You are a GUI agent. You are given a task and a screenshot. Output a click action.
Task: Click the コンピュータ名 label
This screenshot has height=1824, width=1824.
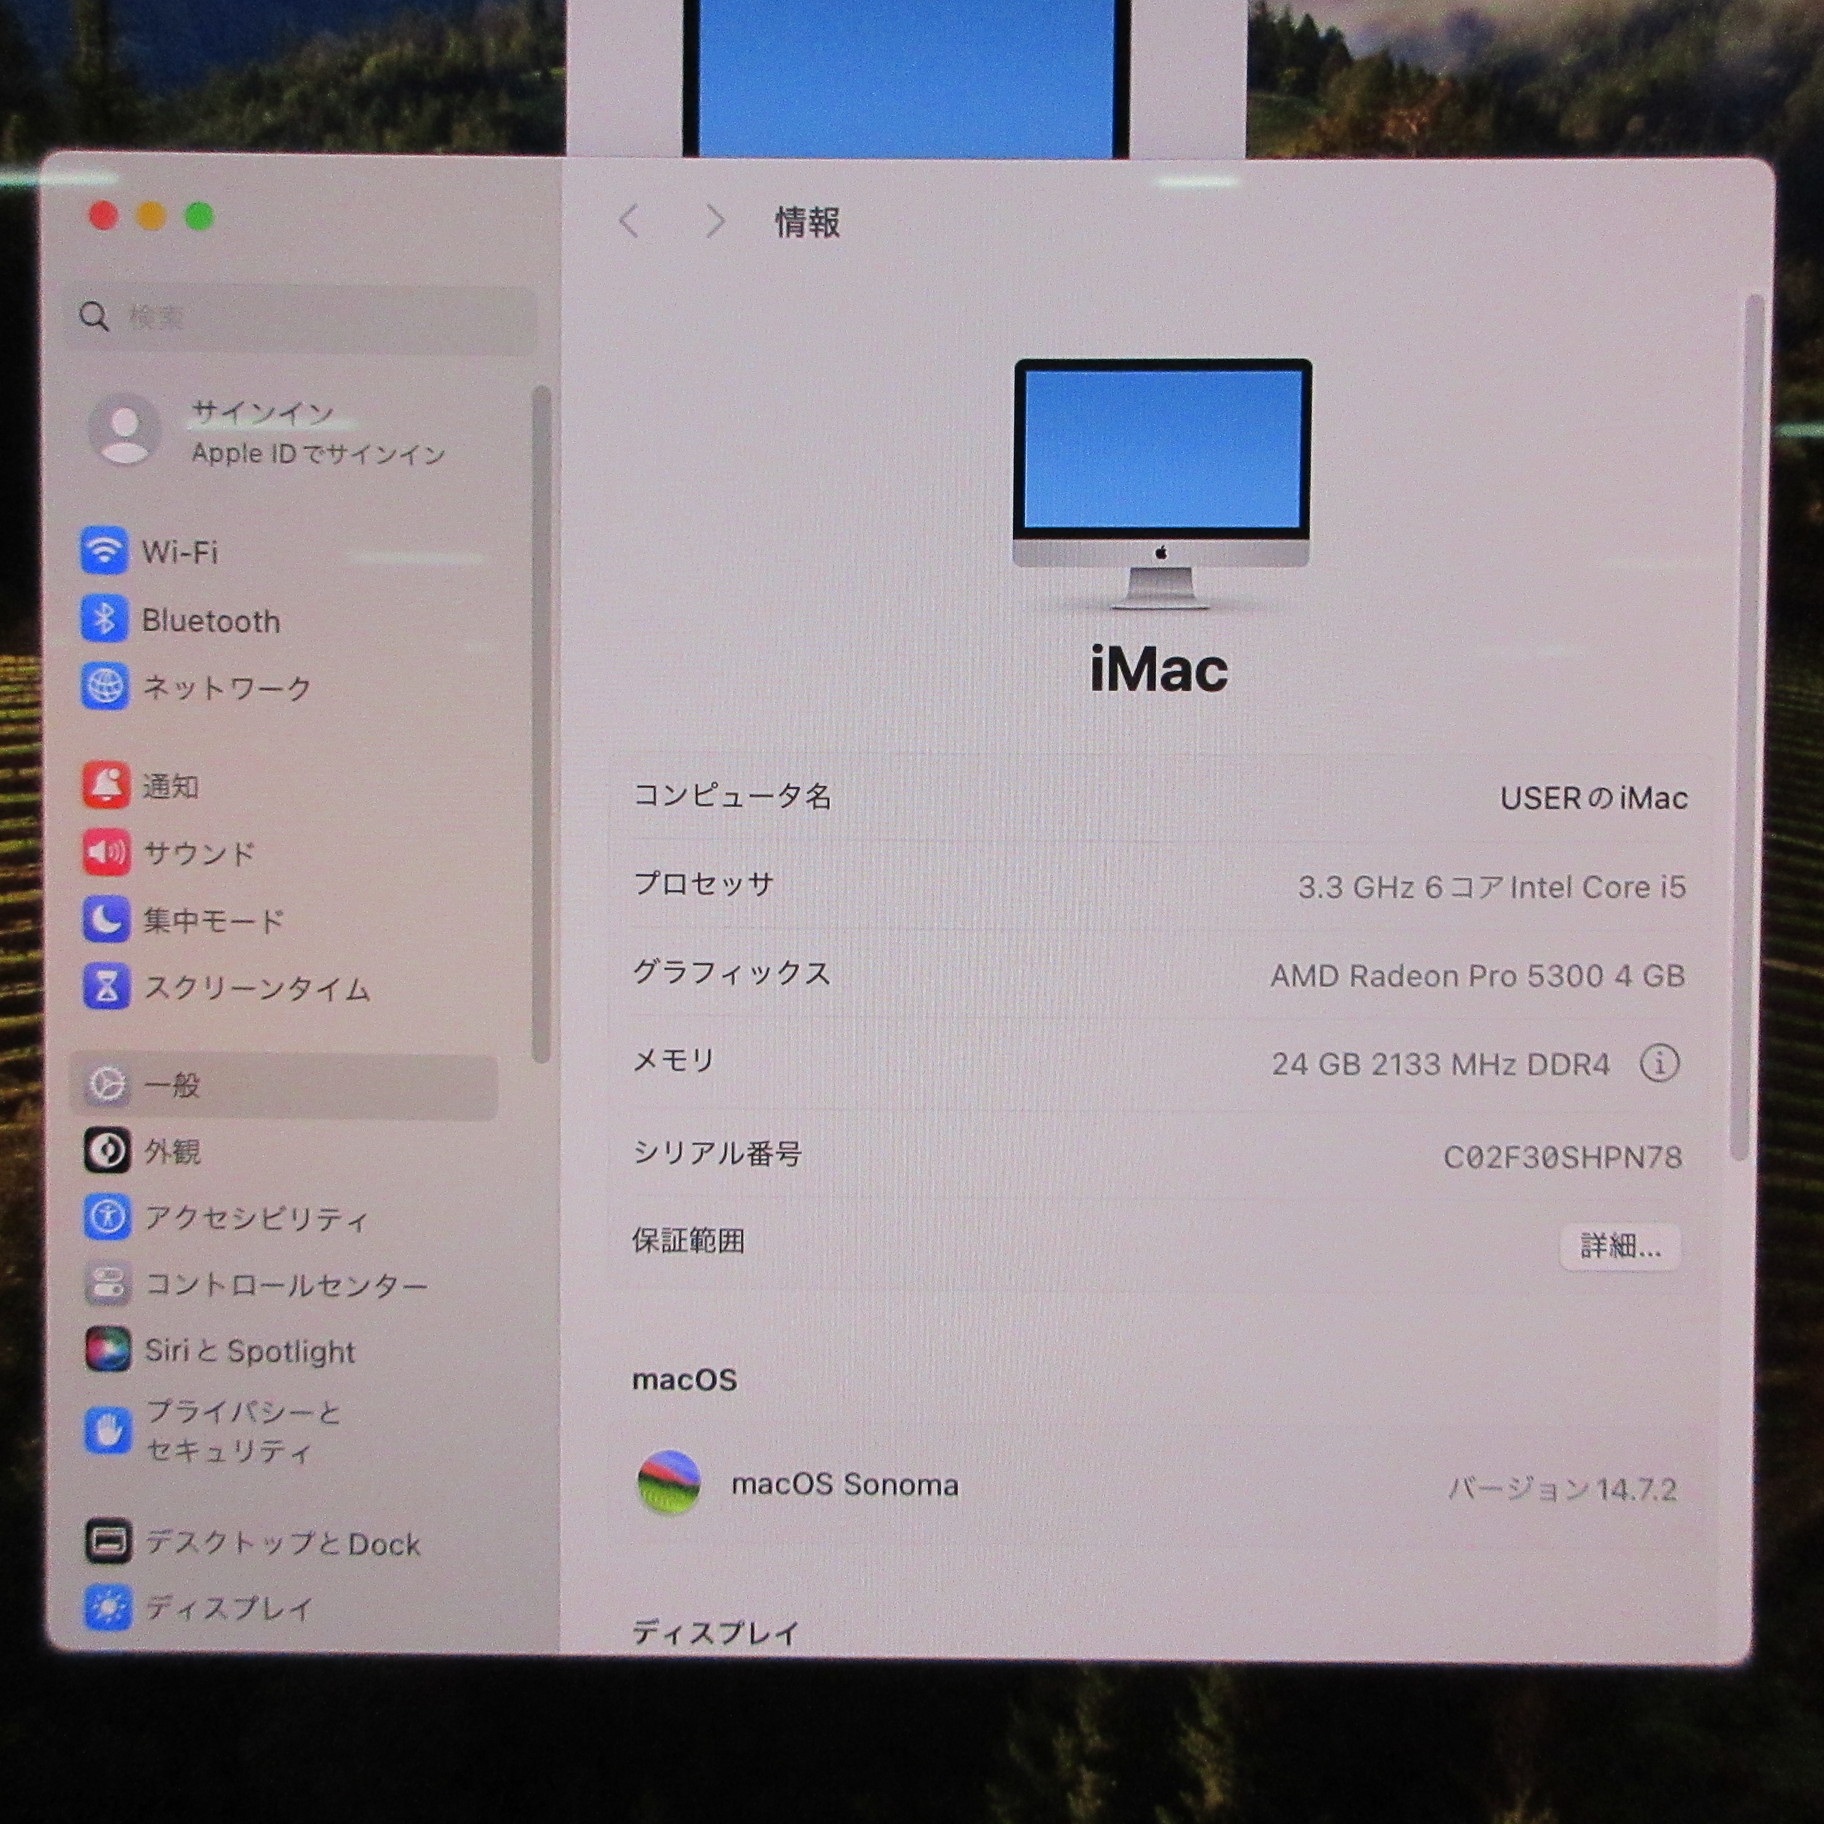(x=732, y=795)
